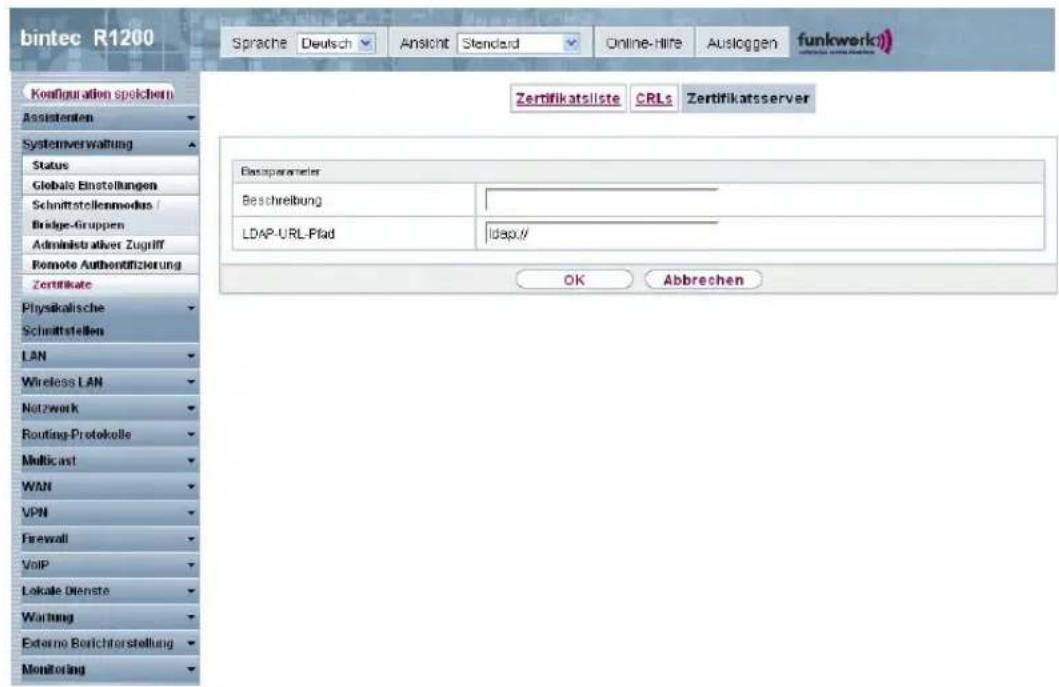
Task: Switch to the Zertifikatsliste tab
Action: click(568, 99)
